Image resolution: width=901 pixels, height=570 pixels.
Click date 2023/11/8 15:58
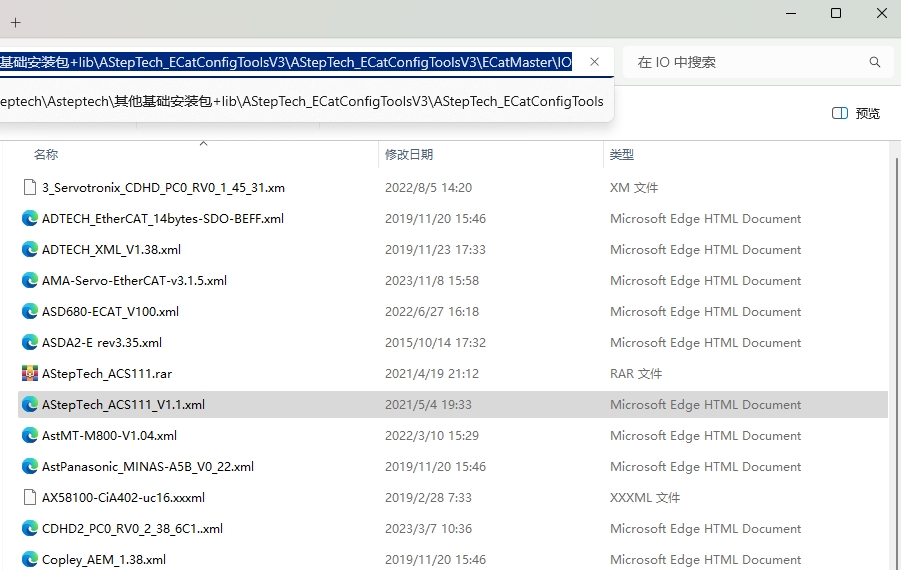(432, 281)
